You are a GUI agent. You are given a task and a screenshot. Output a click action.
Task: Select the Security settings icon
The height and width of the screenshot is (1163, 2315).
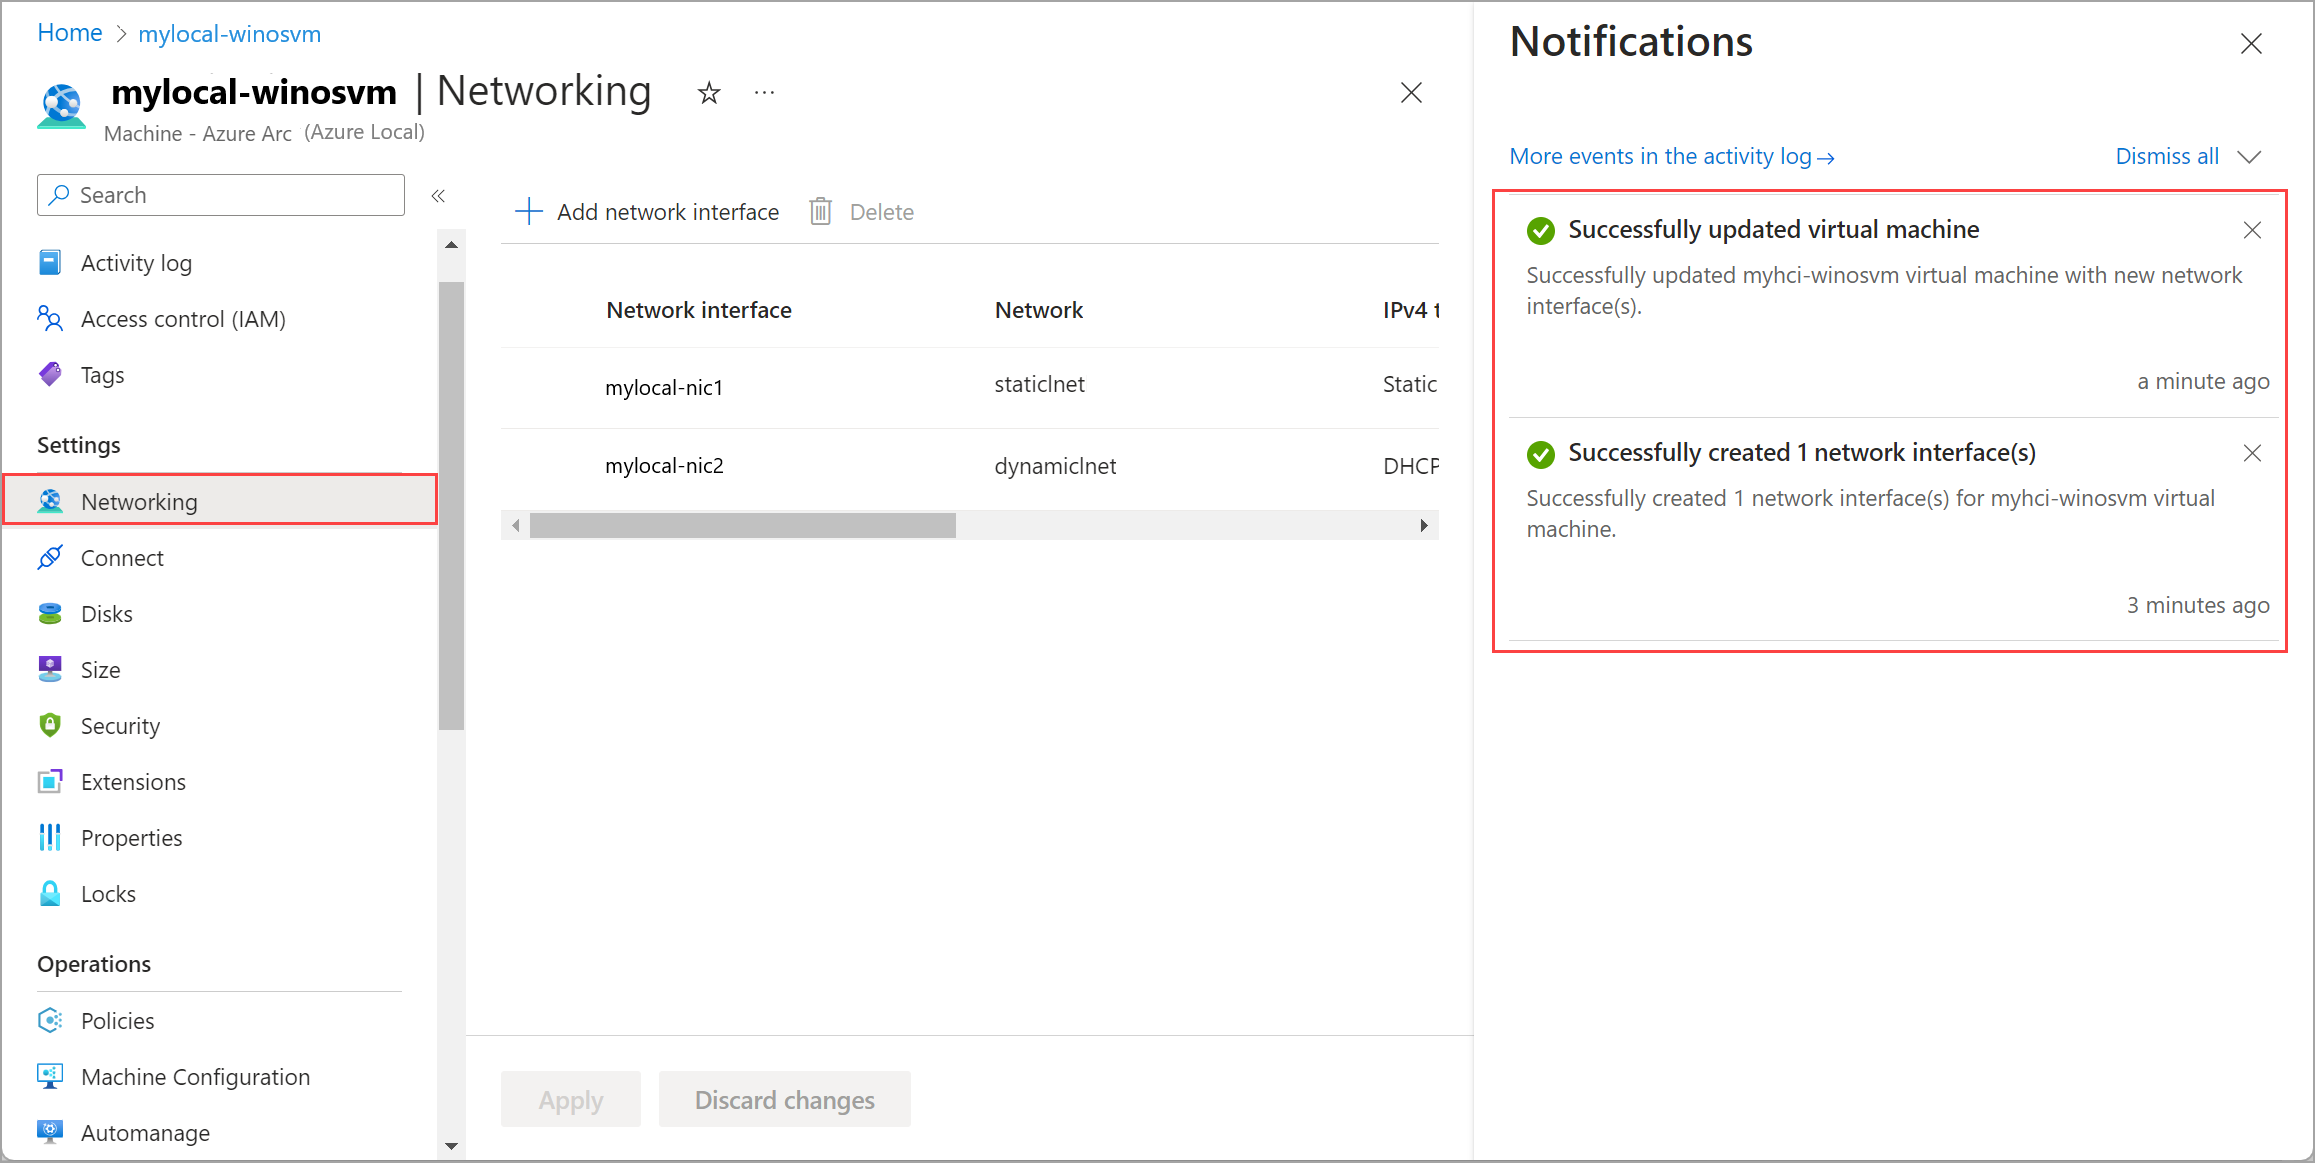50,725
